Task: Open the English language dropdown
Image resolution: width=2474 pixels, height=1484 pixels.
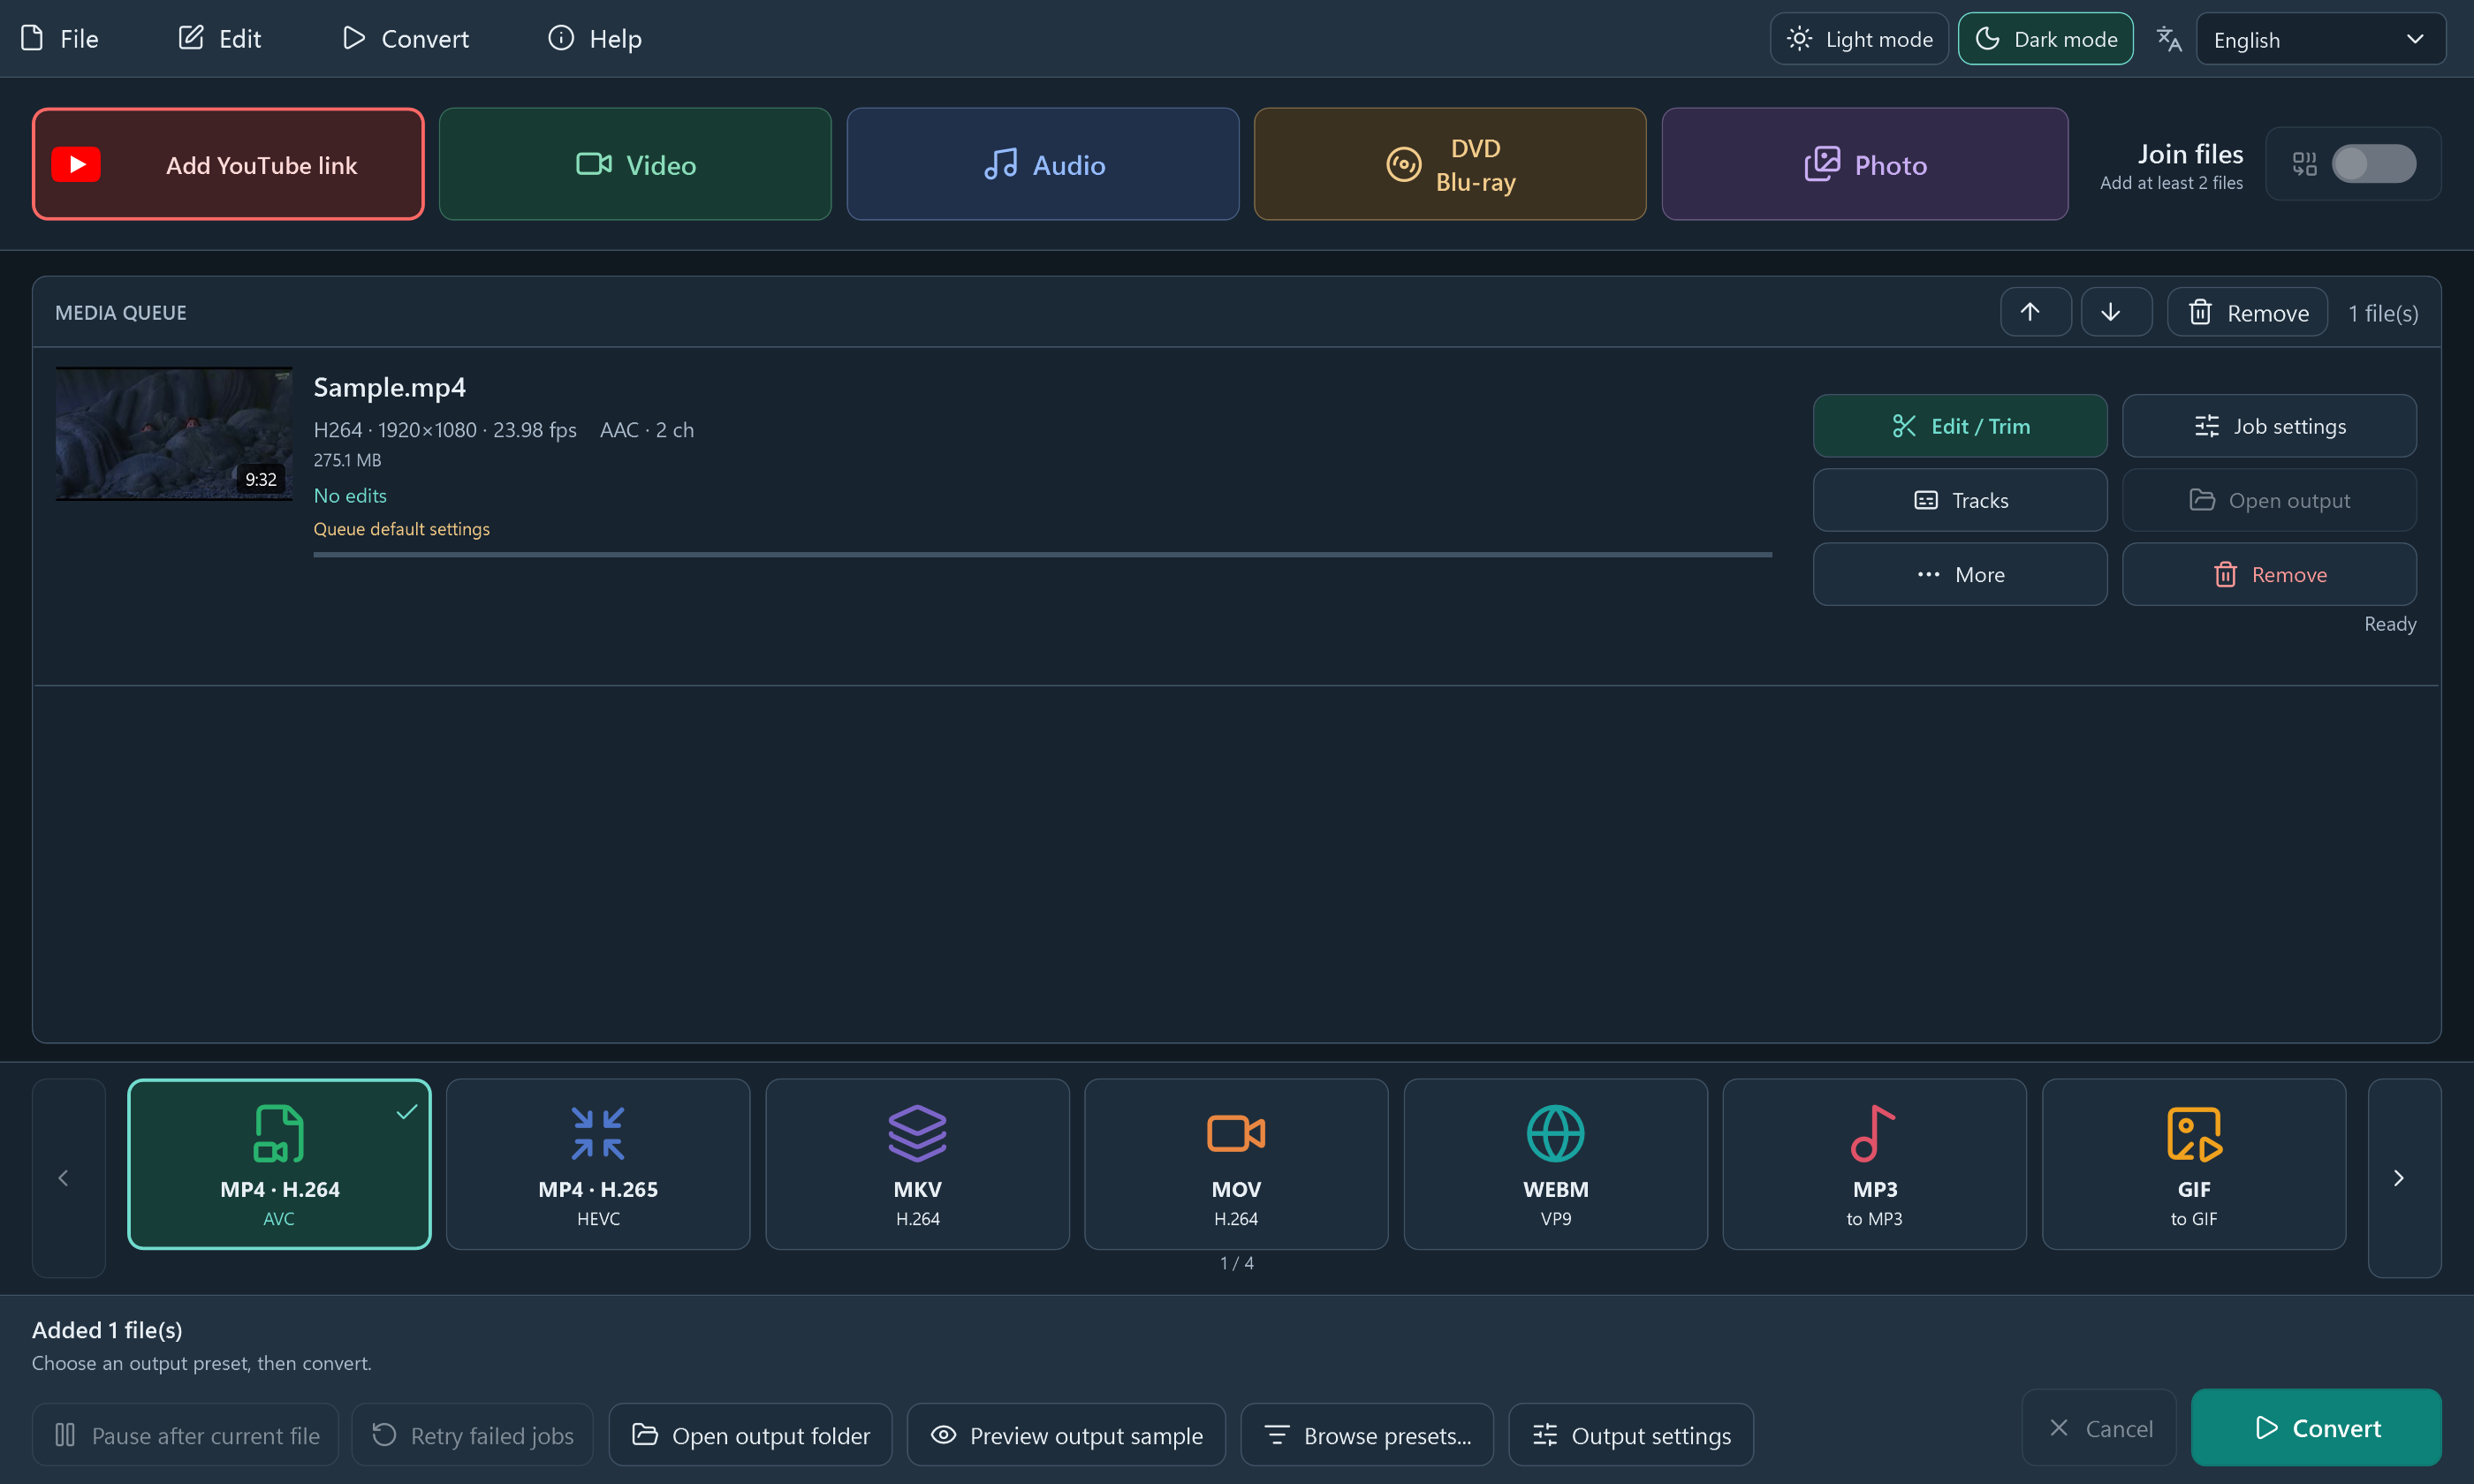Action: pos(2320,39)
